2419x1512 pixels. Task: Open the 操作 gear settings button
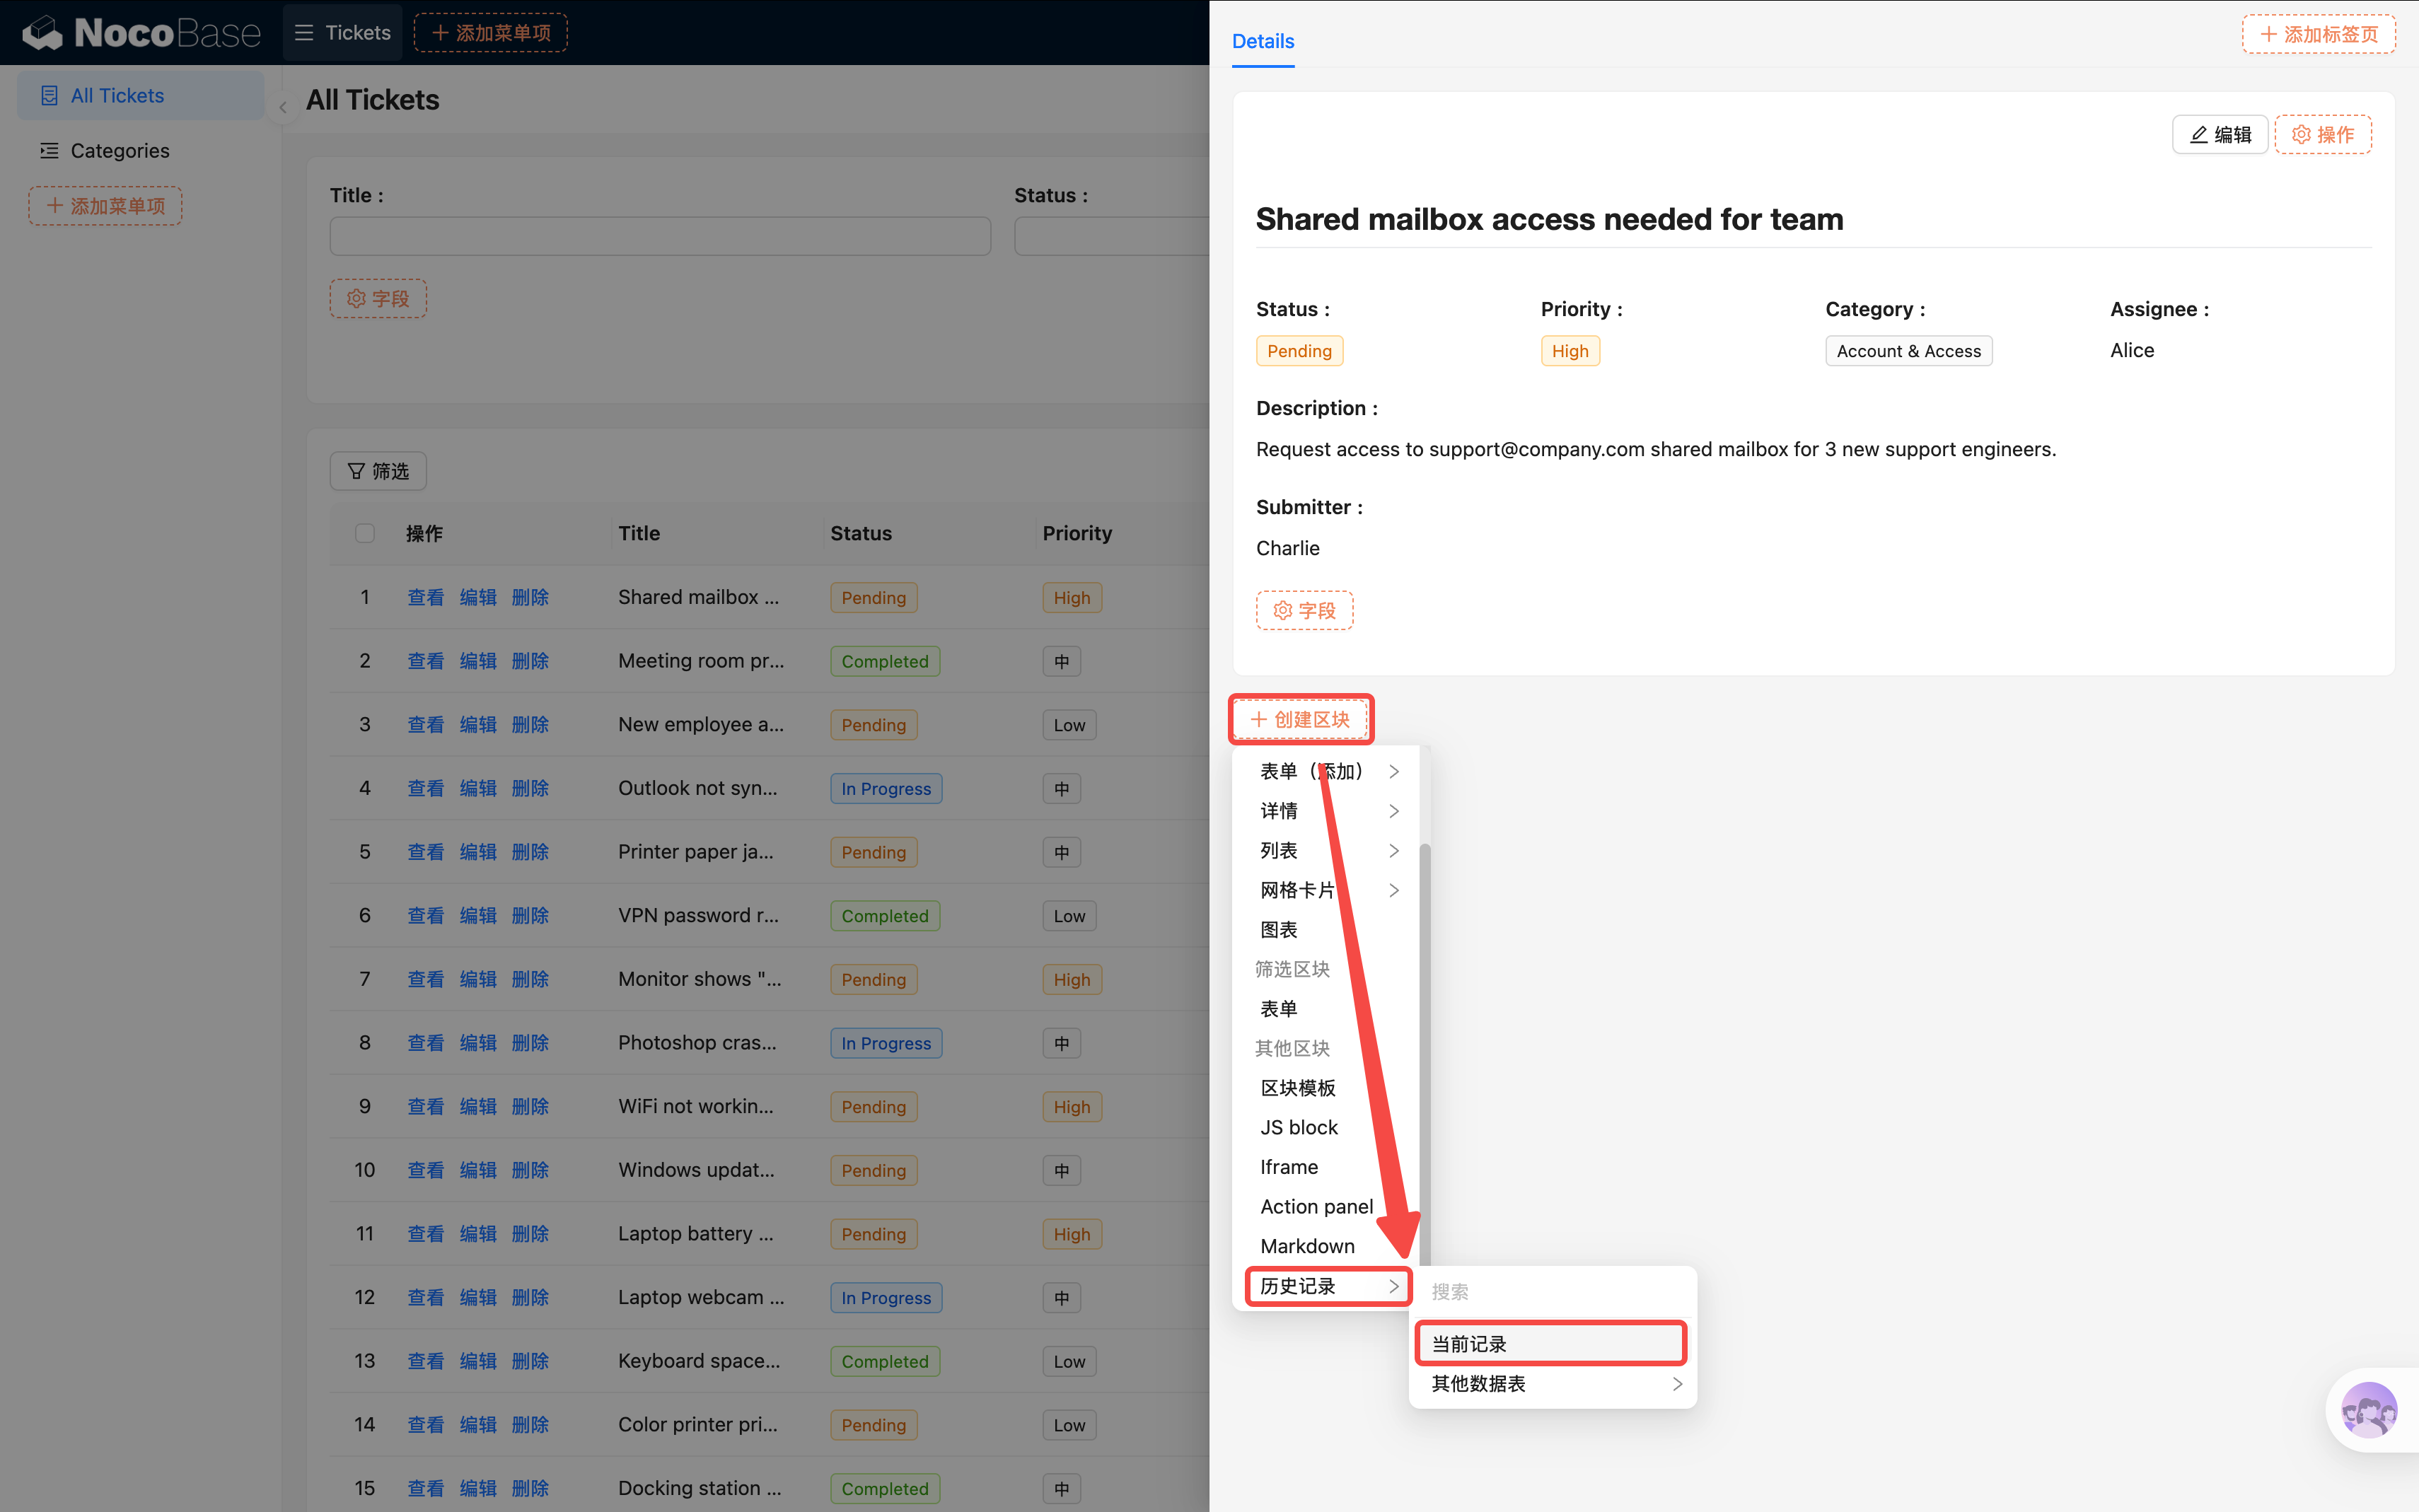click(x=2322, y=135)
